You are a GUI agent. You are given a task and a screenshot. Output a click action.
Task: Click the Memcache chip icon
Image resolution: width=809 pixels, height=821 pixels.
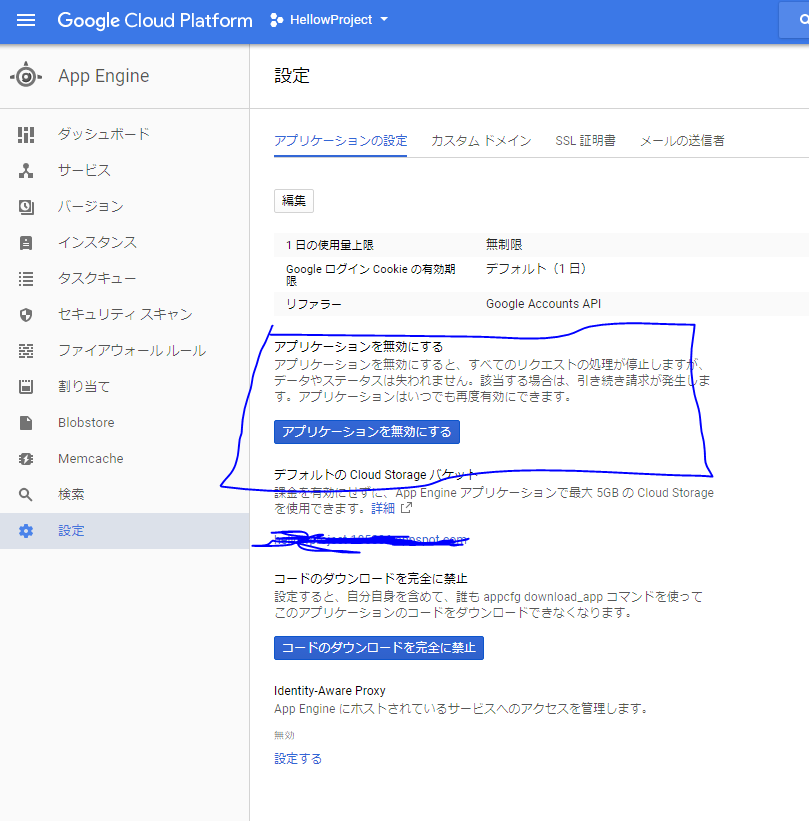[26, 459]
